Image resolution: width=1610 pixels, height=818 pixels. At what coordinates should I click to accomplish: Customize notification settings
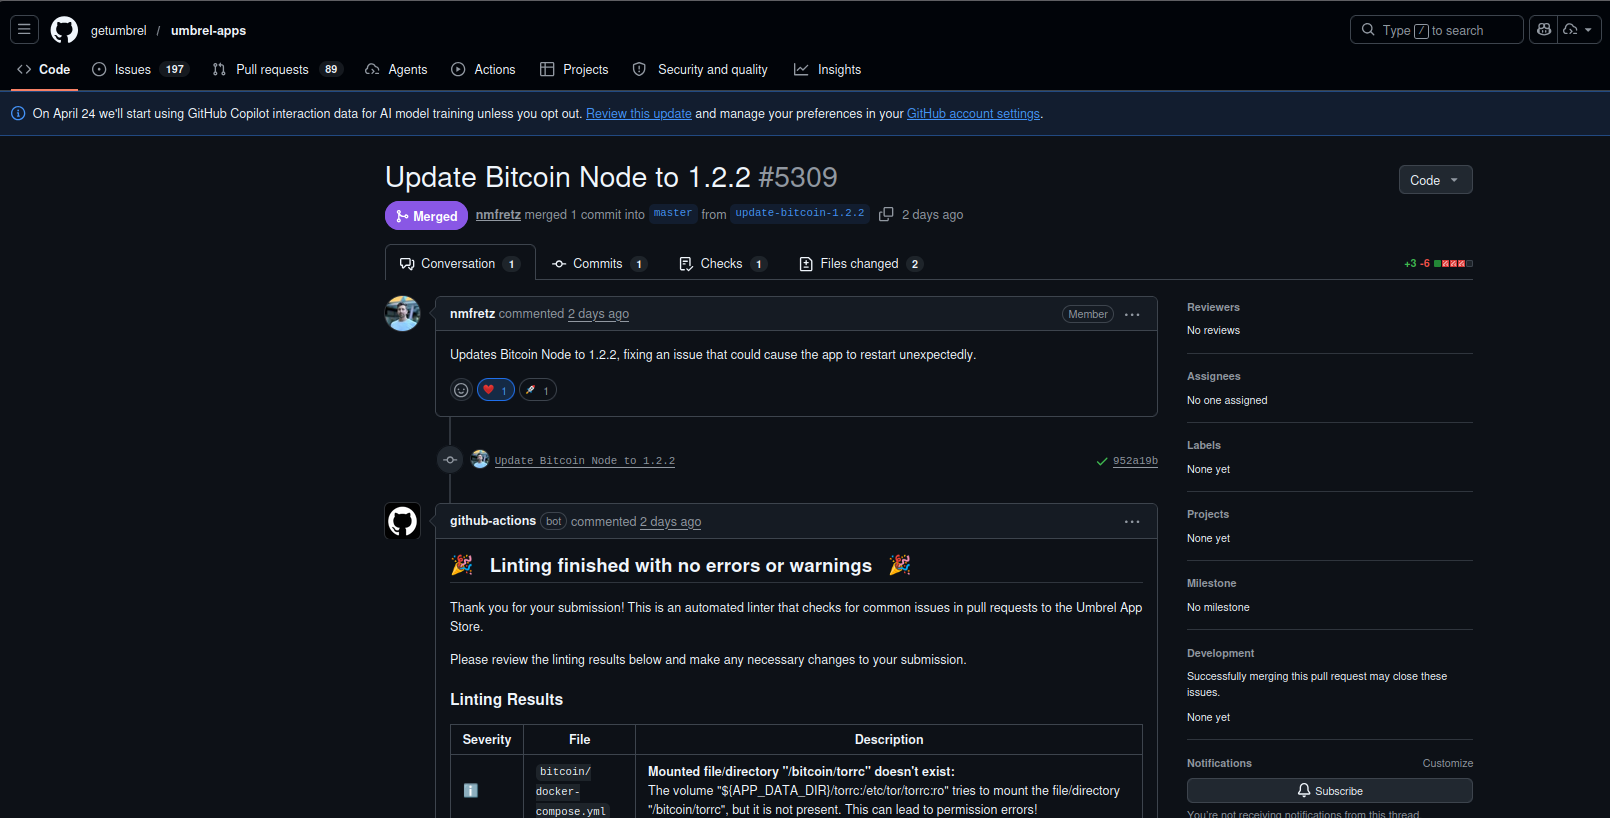coord(1447,763)
